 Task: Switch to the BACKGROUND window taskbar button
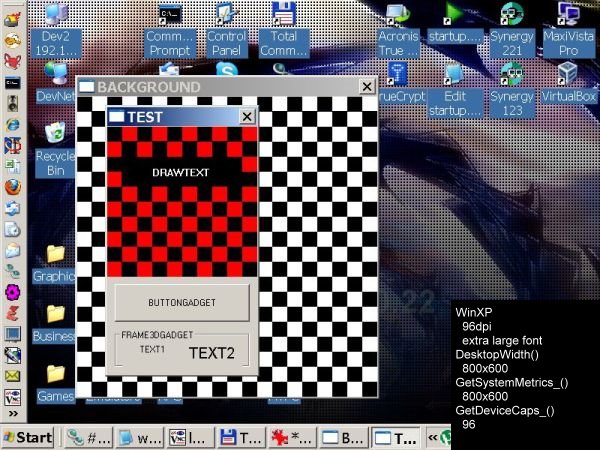coord(343,437)
